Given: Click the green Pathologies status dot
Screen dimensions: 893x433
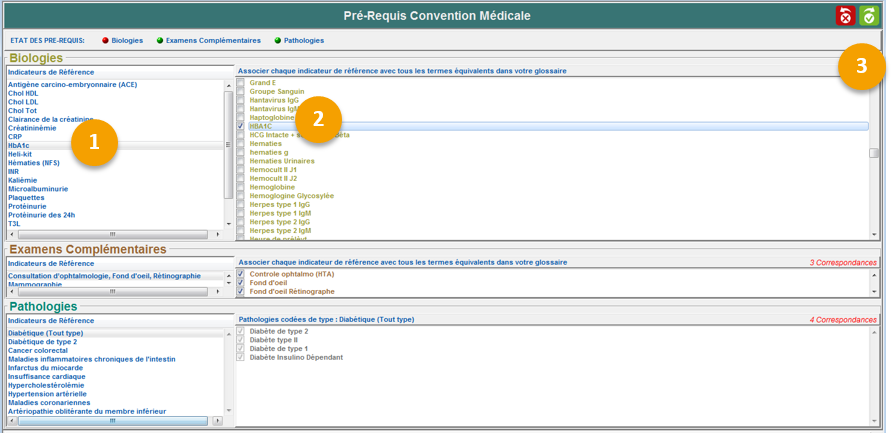Looking at the screenshot, I should tap(278, 41).
